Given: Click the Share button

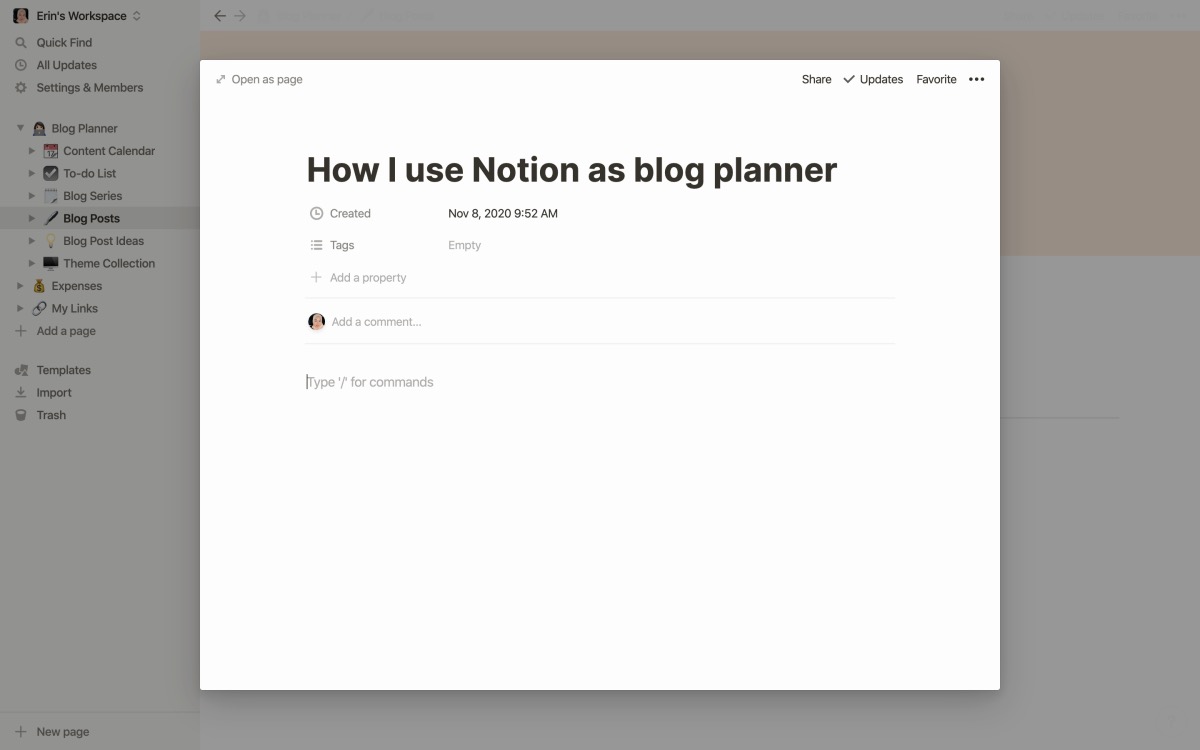Looking at the screenshot, I should tap(816, 79).
